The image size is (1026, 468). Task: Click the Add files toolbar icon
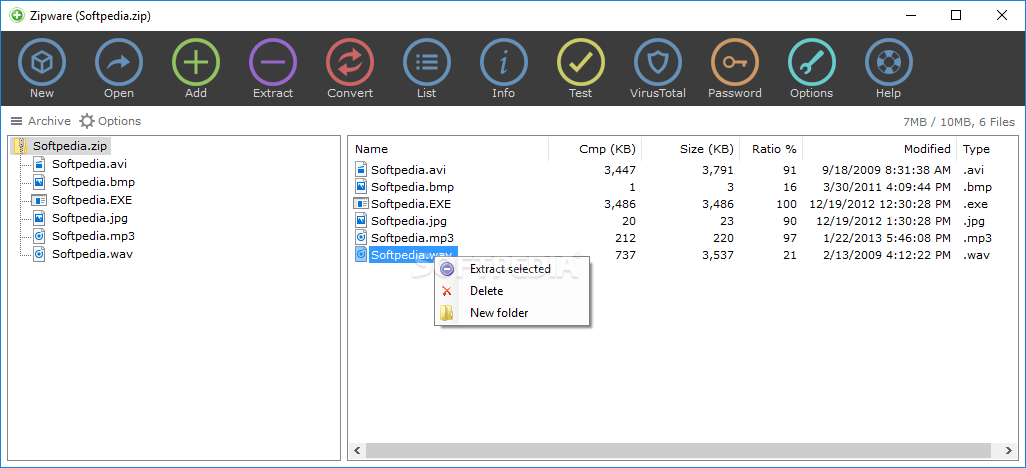click(196, 63)
